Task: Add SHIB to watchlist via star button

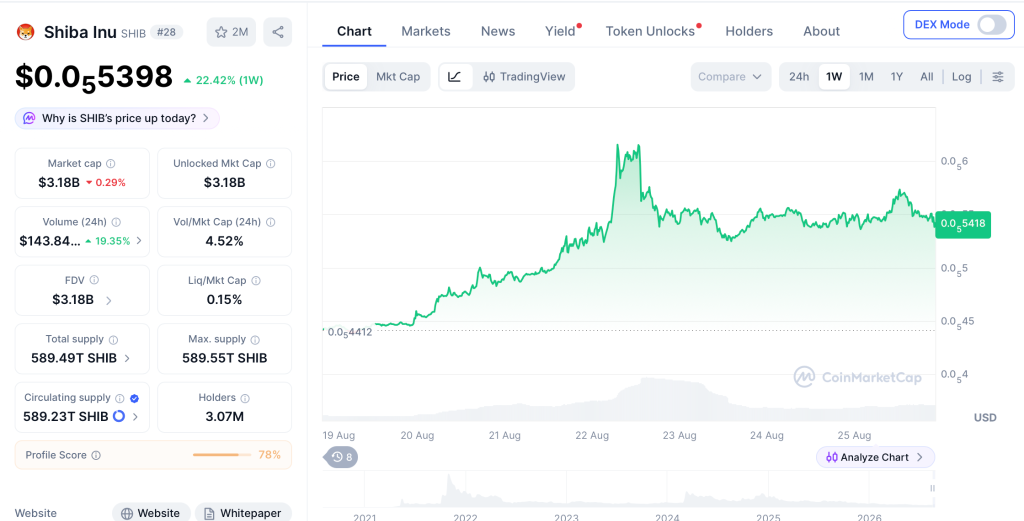Action: (231, 32)
